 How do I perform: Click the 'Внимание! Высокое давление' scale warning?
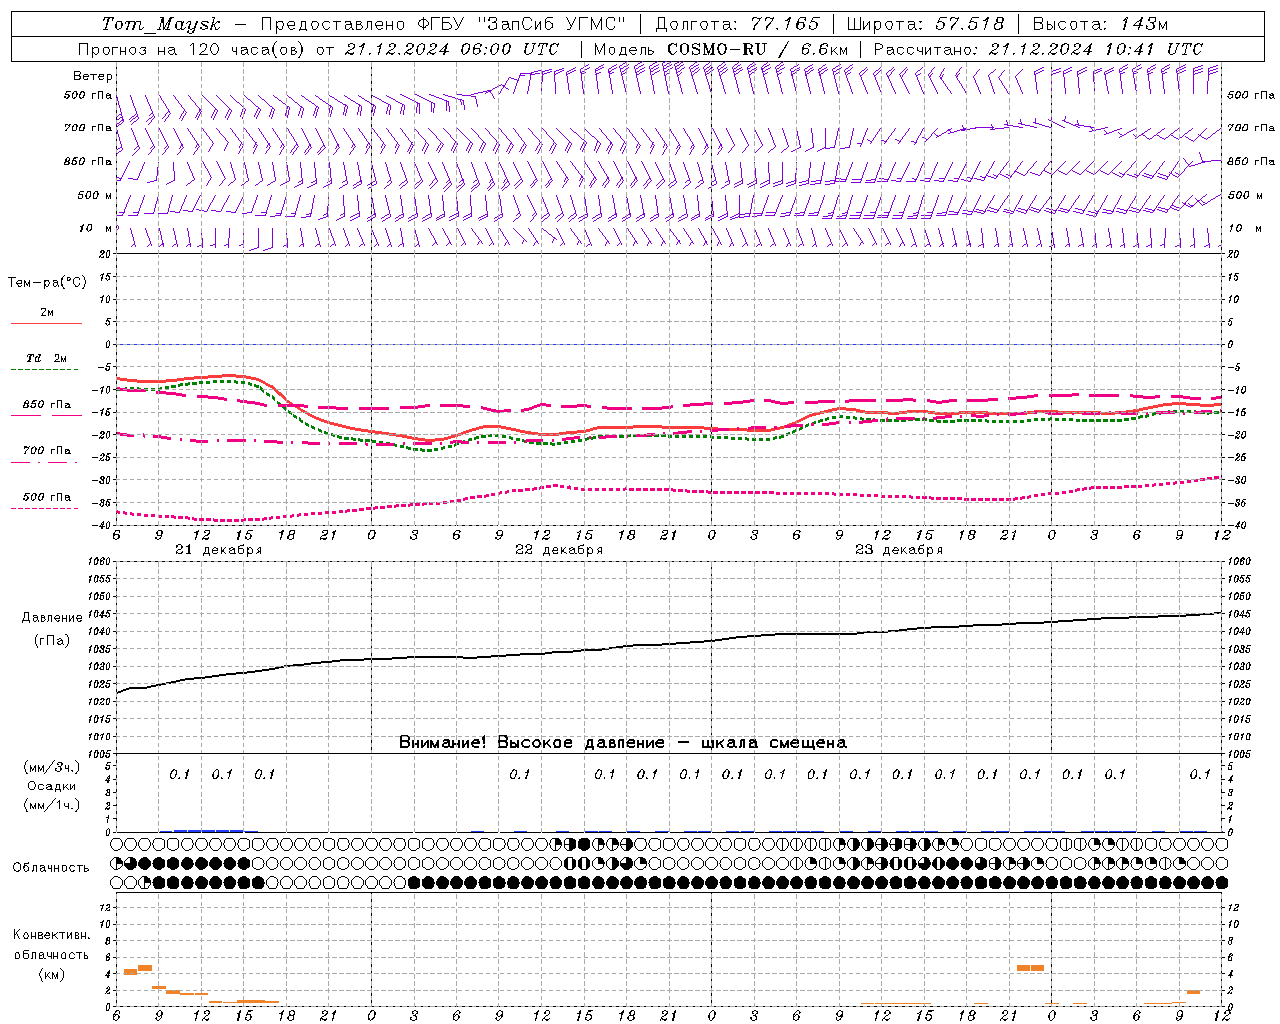tap(531, 742)
